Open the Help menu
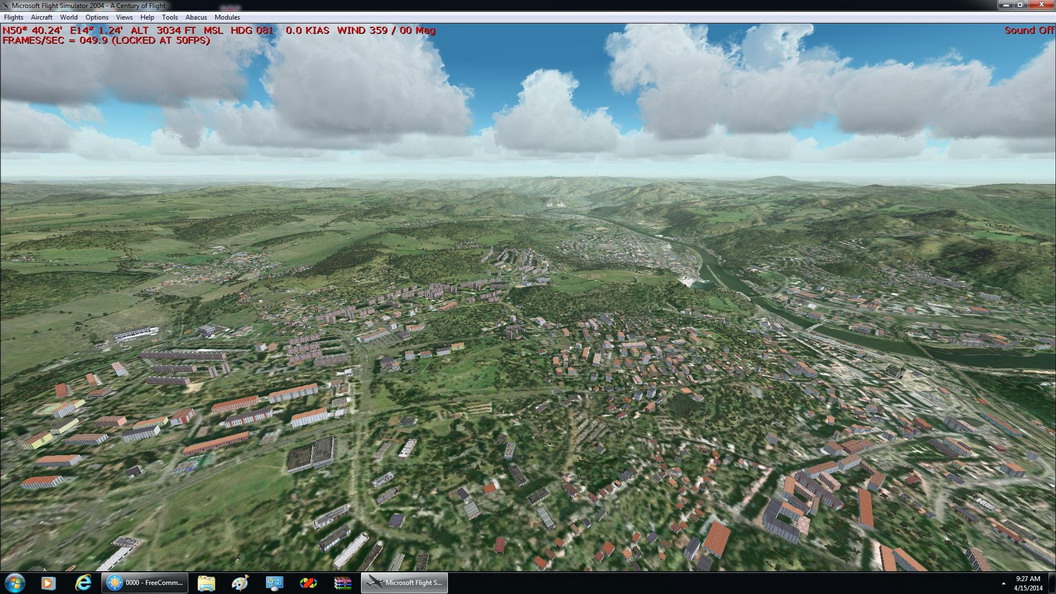1056x594 pixels. pyautogui.click(x=147, y=18)
